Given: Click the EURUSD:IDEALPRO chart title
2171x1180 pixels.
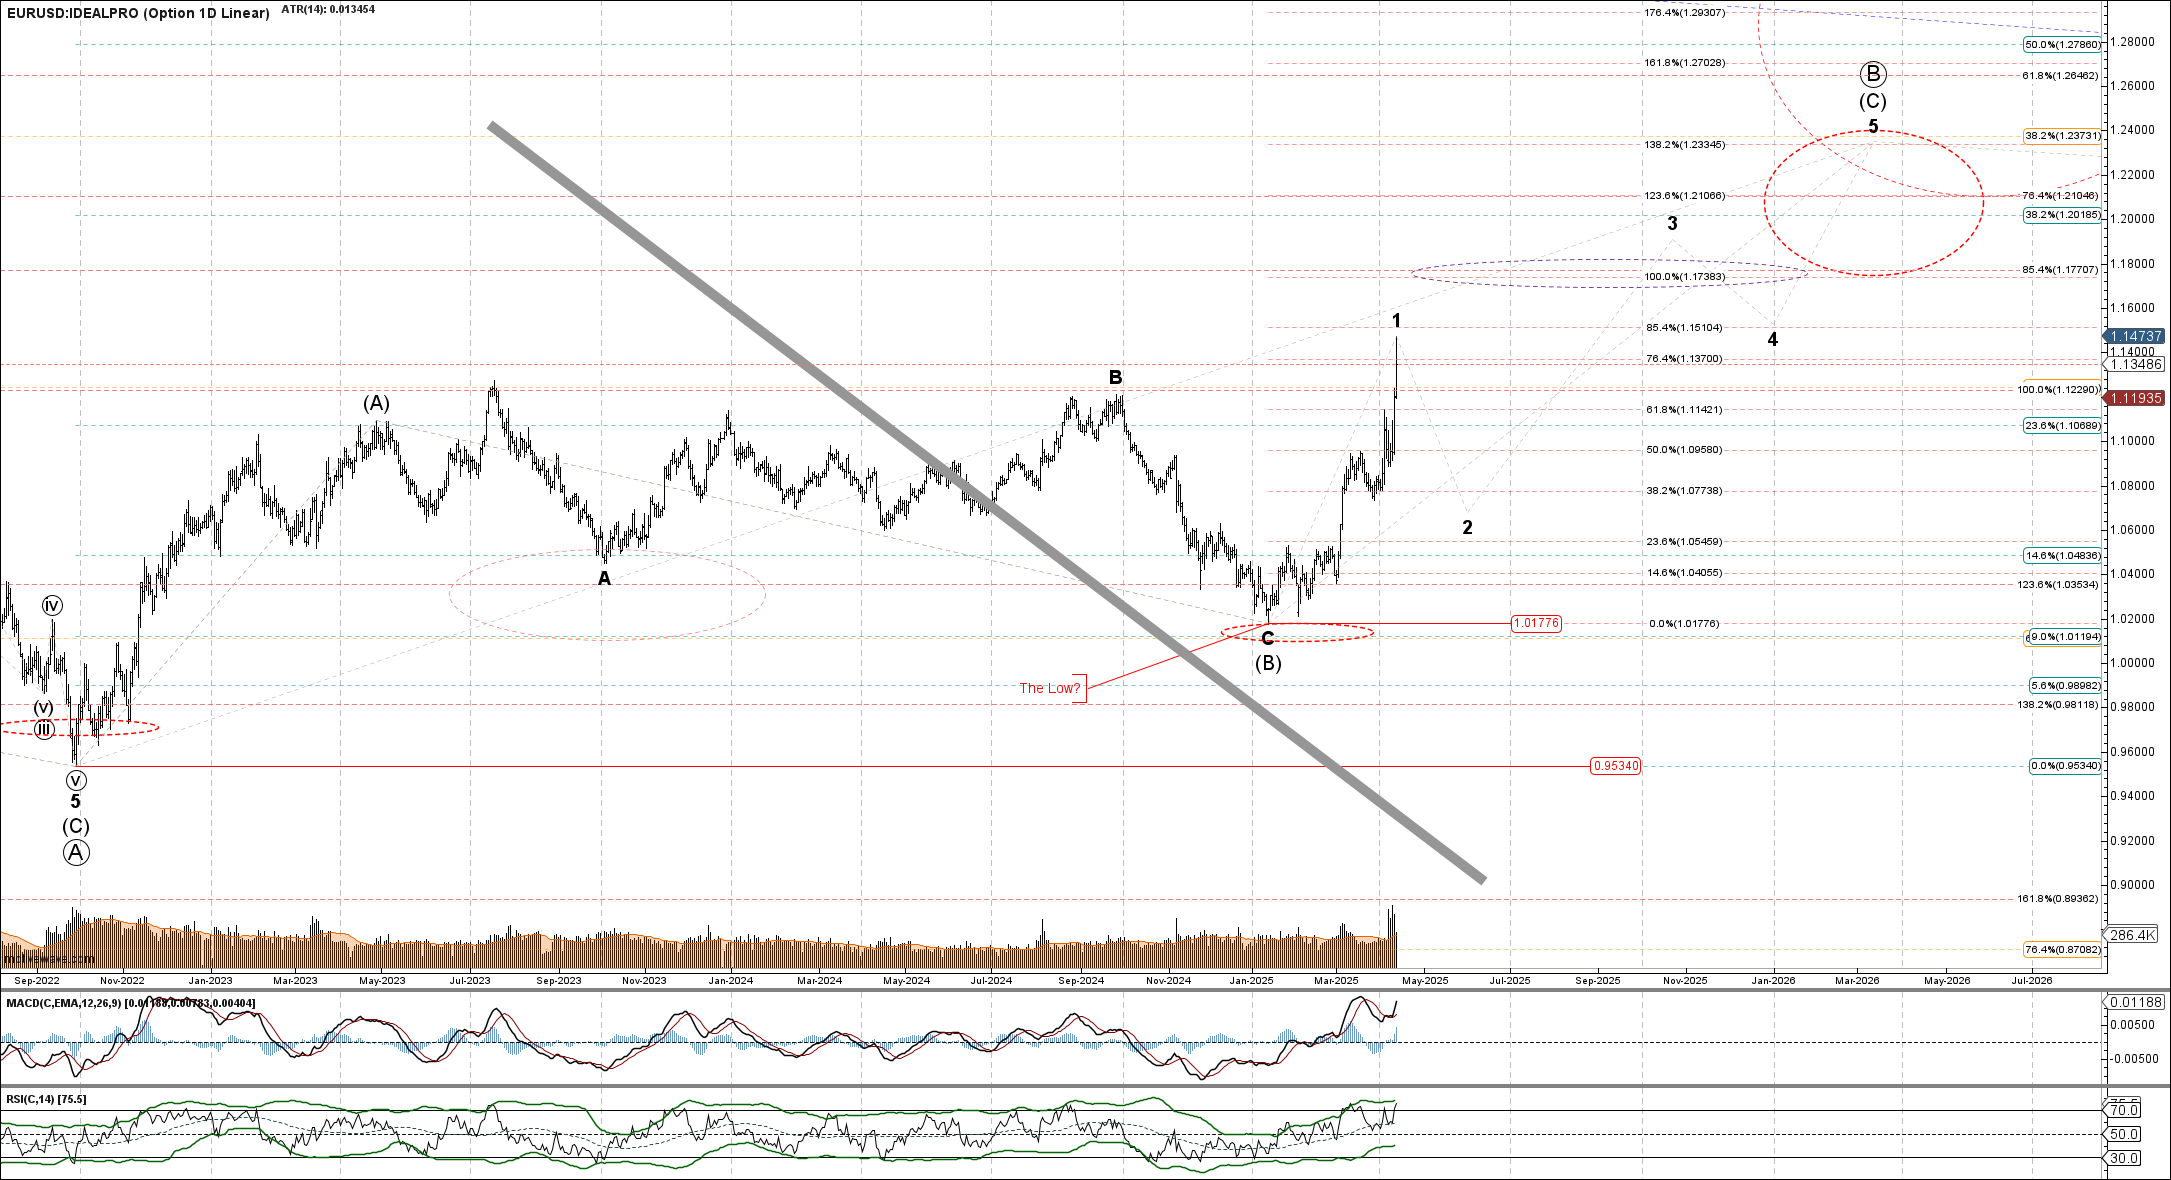Looking at the screenshot, I should [x=138, y=13].
